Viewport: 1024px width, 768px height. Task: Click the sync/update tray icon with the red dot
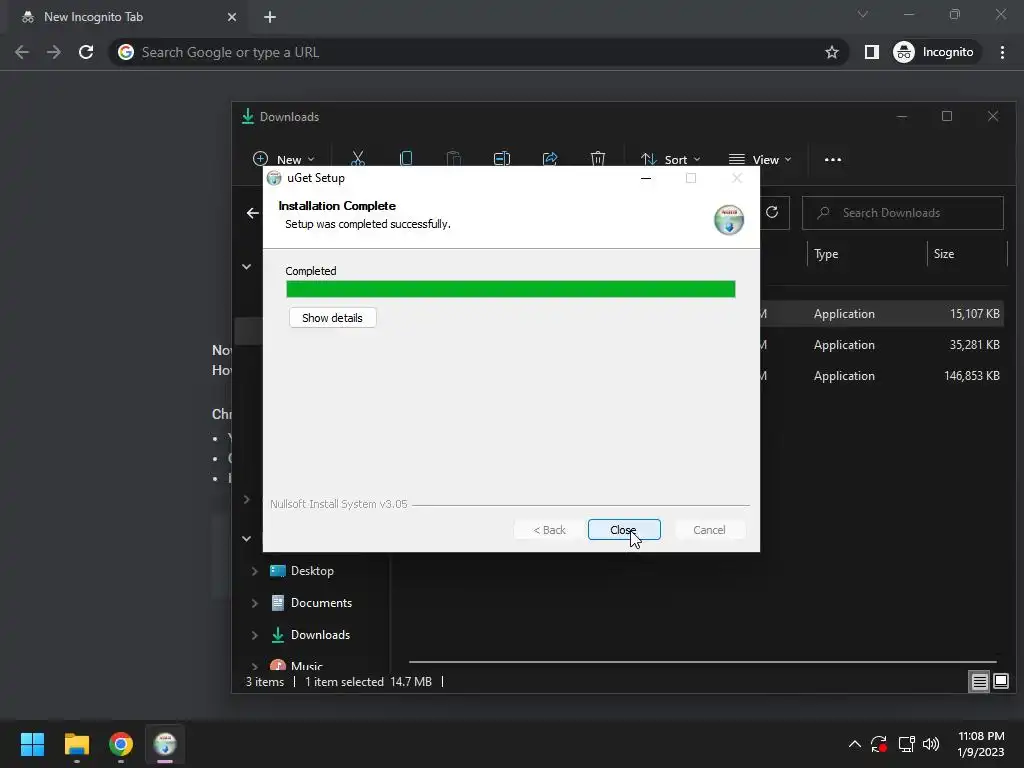point(879,744)
